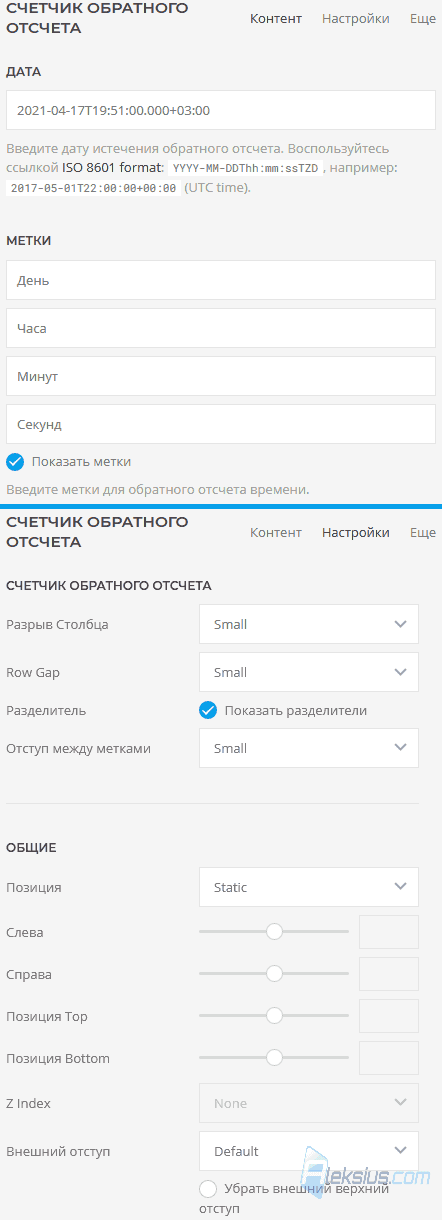The width and height of the screenshot is (442, 1220).
Task: Click the Секунд label input
Action: [x=221, y=424]
